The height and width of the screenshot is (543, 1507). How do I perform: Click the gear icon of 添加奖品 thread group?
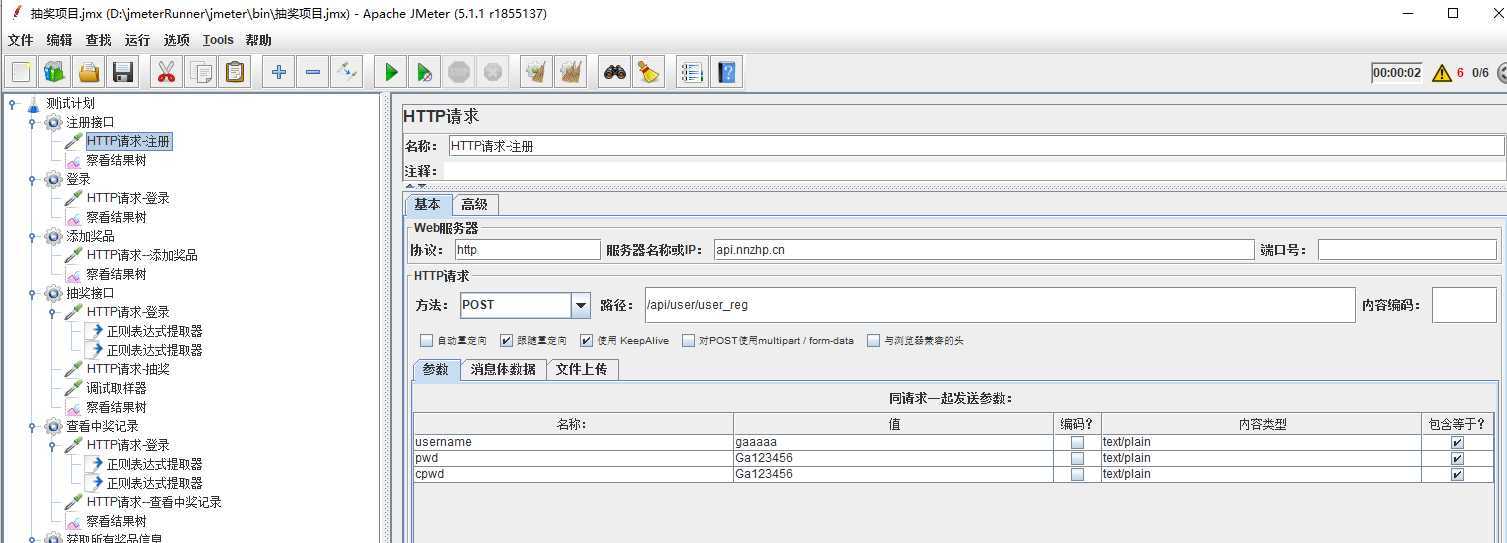pyautogui.click(x=53, y=236)
